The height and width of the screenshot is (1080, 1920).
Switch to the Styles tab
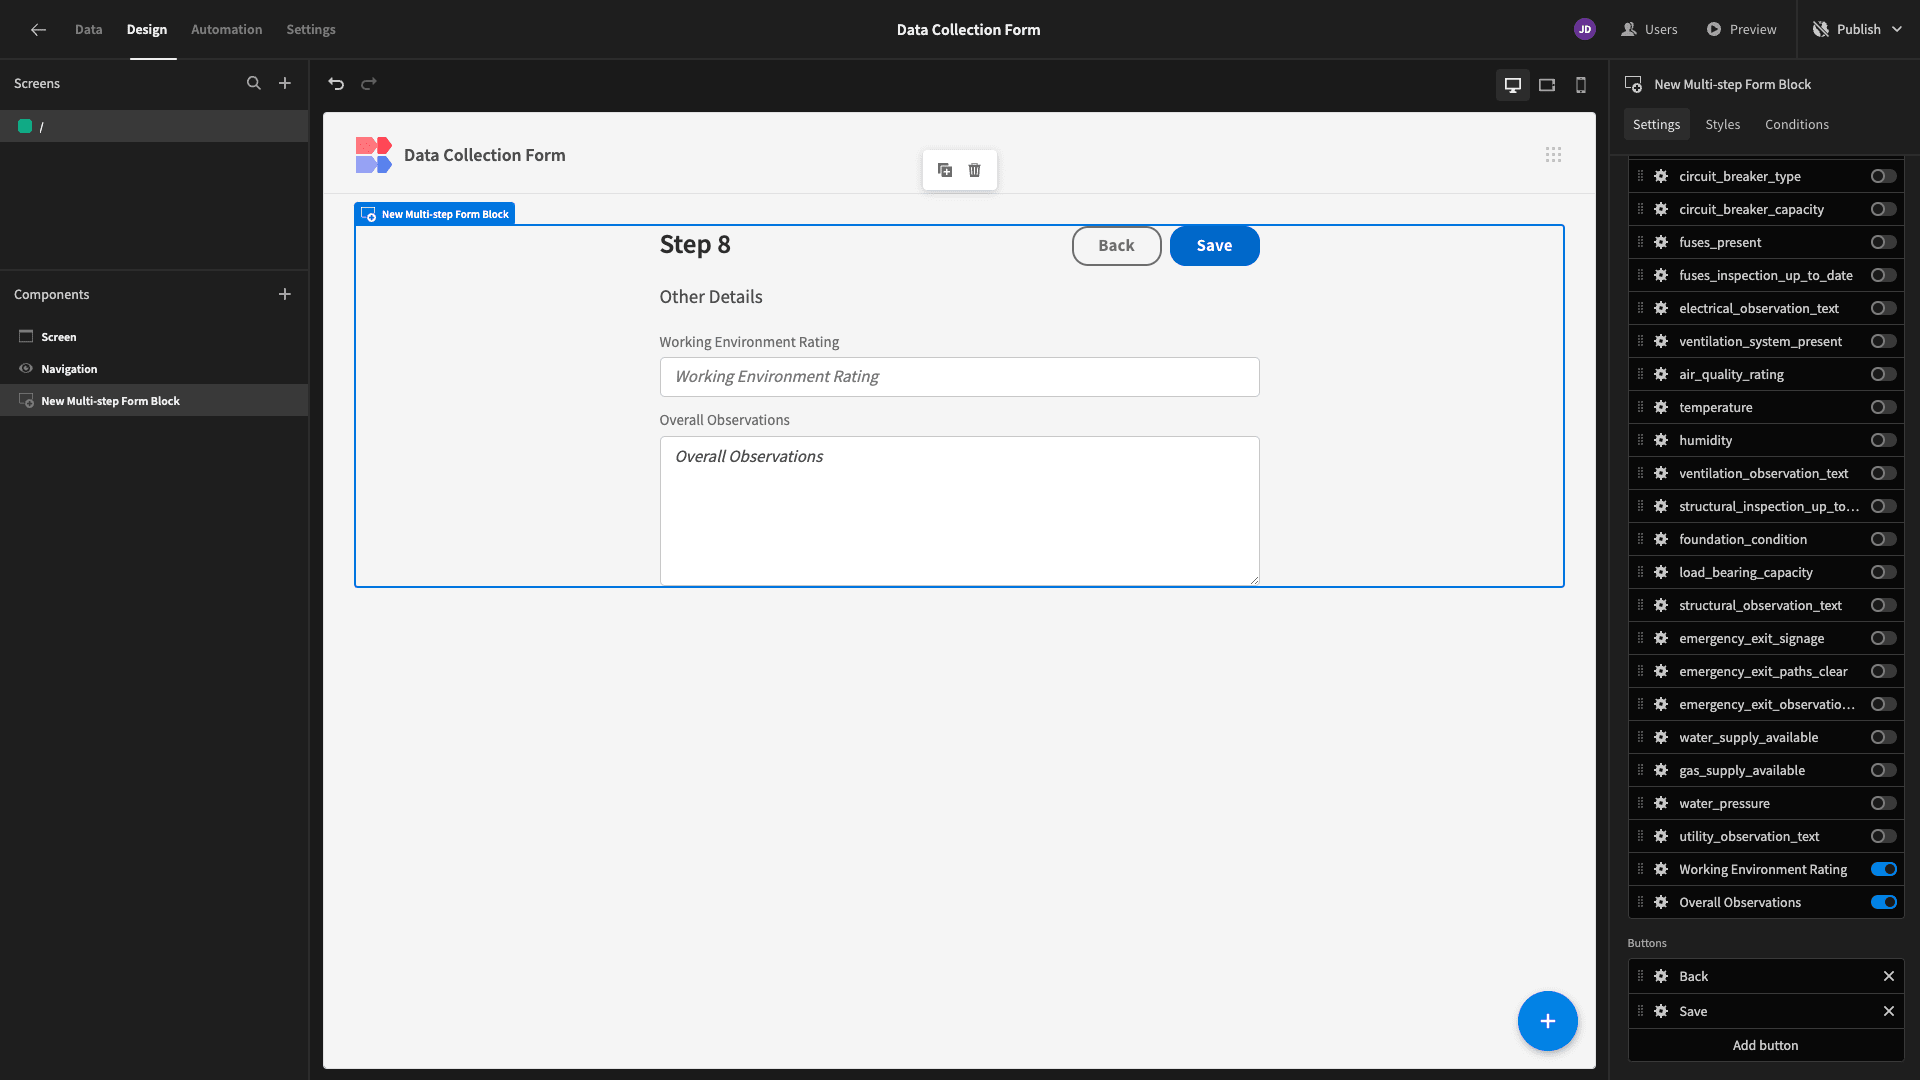(1723, 124)
